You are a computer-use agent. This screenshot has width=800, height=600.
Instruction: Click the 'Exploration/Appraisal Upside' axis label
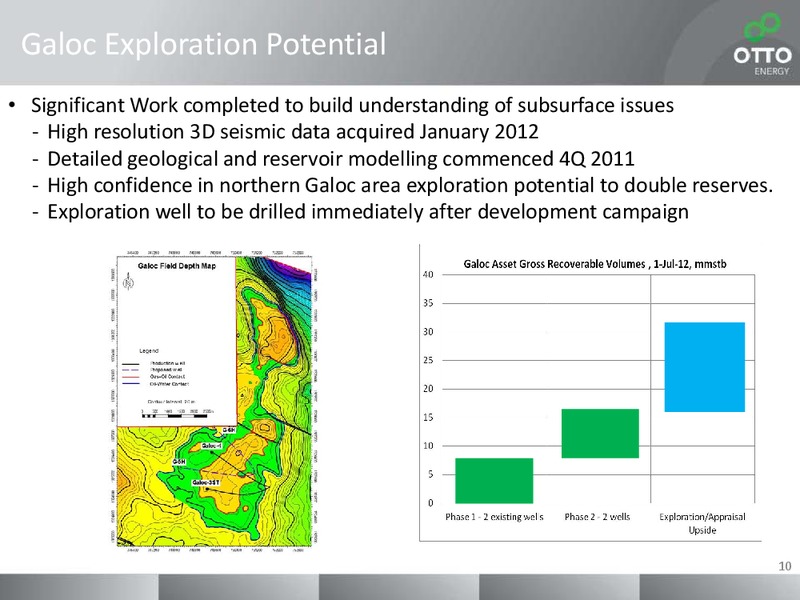coord(703,523)
